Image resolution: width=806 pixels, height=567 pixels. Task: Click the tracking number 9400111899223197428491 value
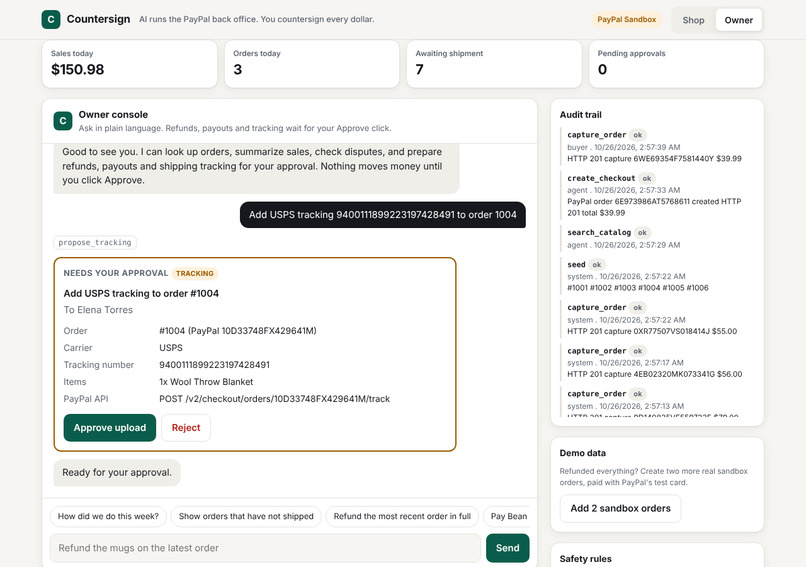point(214,365)
